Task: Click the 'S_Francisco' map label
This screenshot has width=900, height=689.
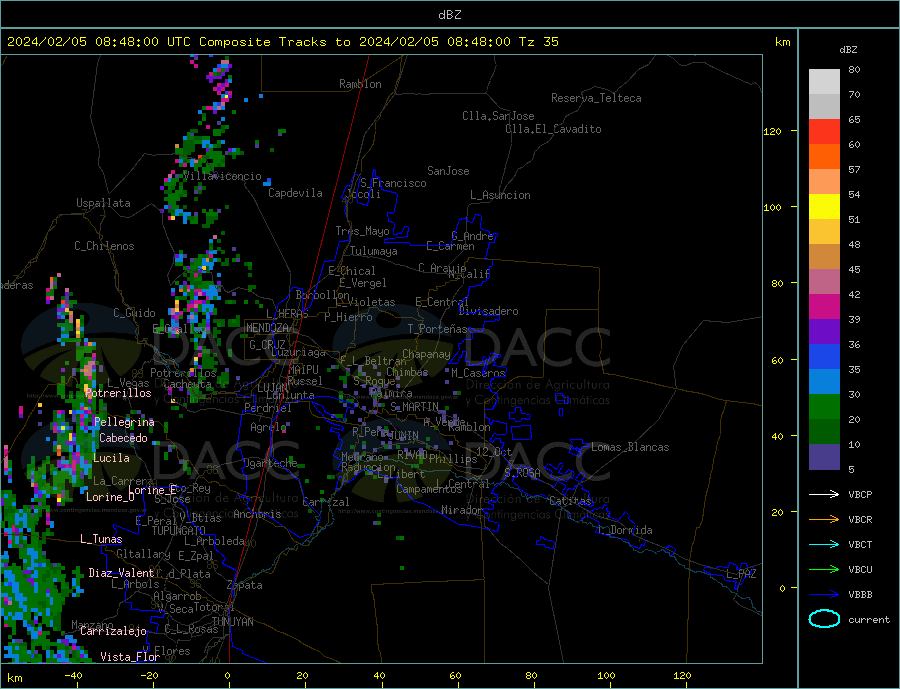Action: coord(393,183)
